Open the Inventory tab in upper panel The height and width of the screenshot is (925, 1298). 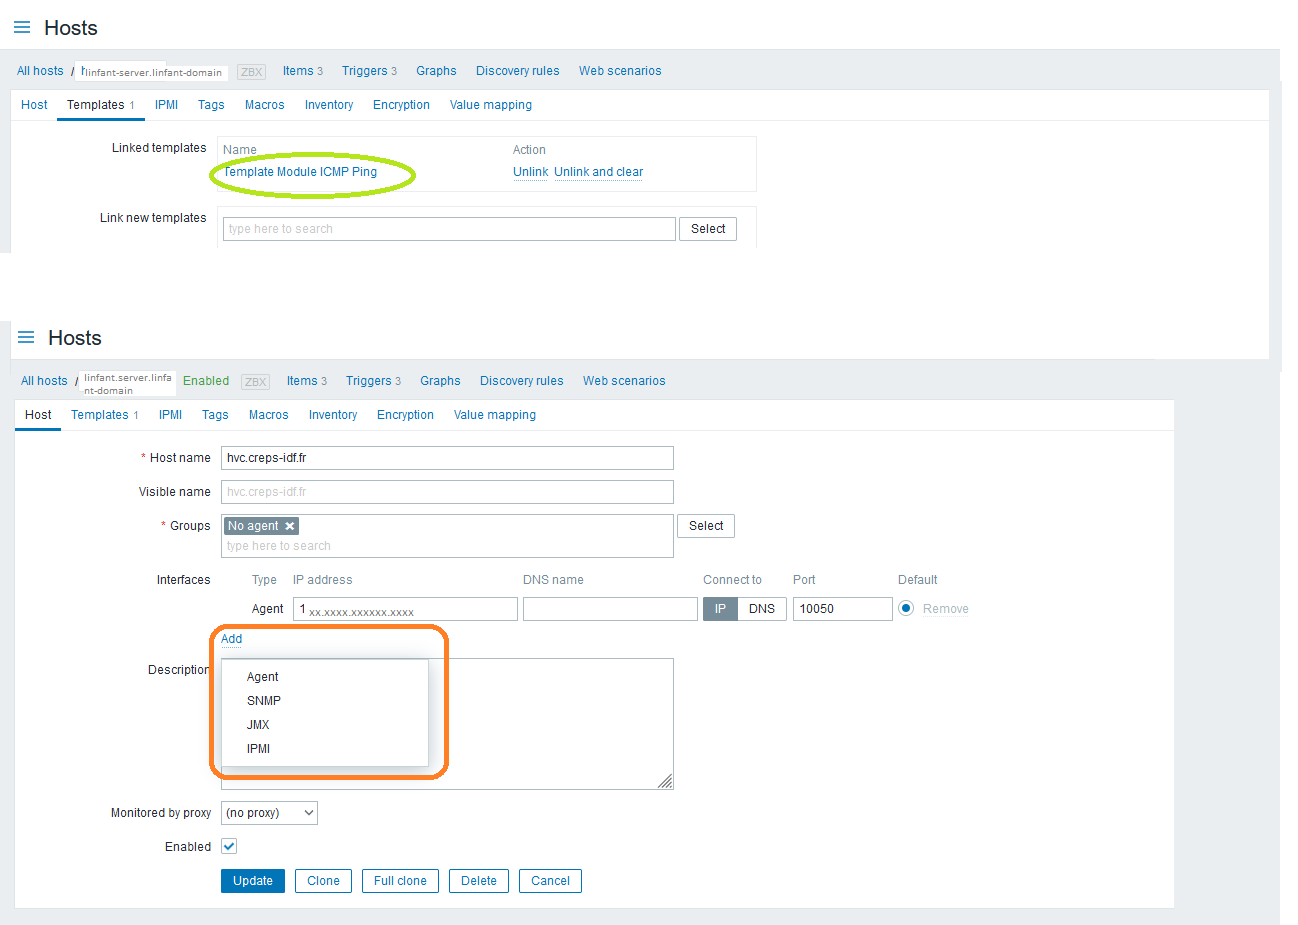point(328,105)
